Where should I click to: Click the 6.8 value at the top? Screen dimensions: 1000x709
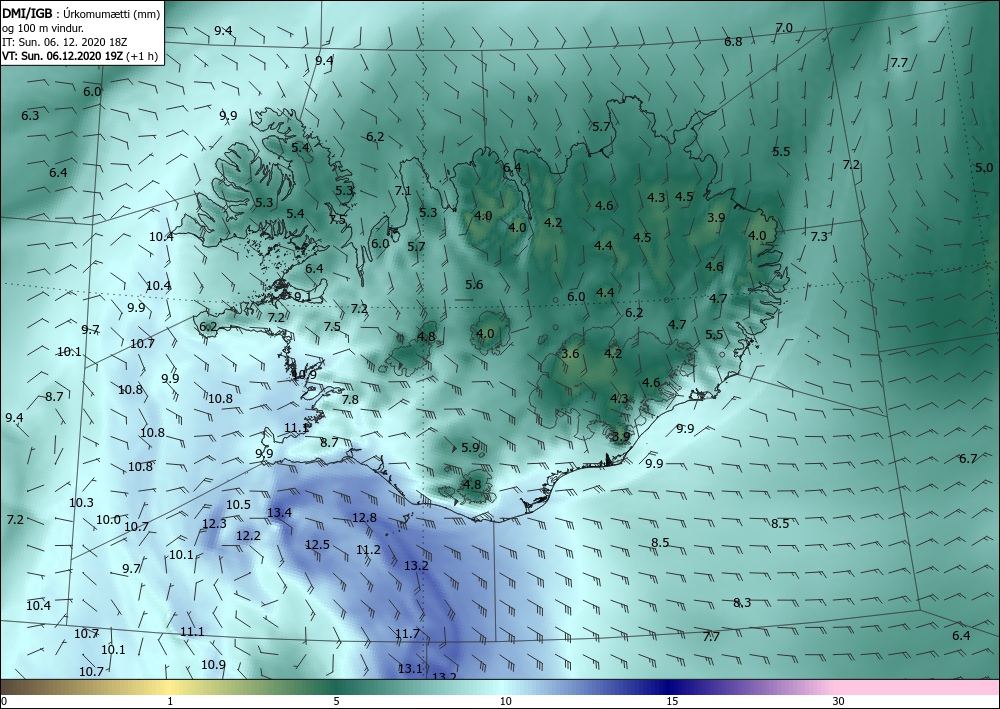733,42
